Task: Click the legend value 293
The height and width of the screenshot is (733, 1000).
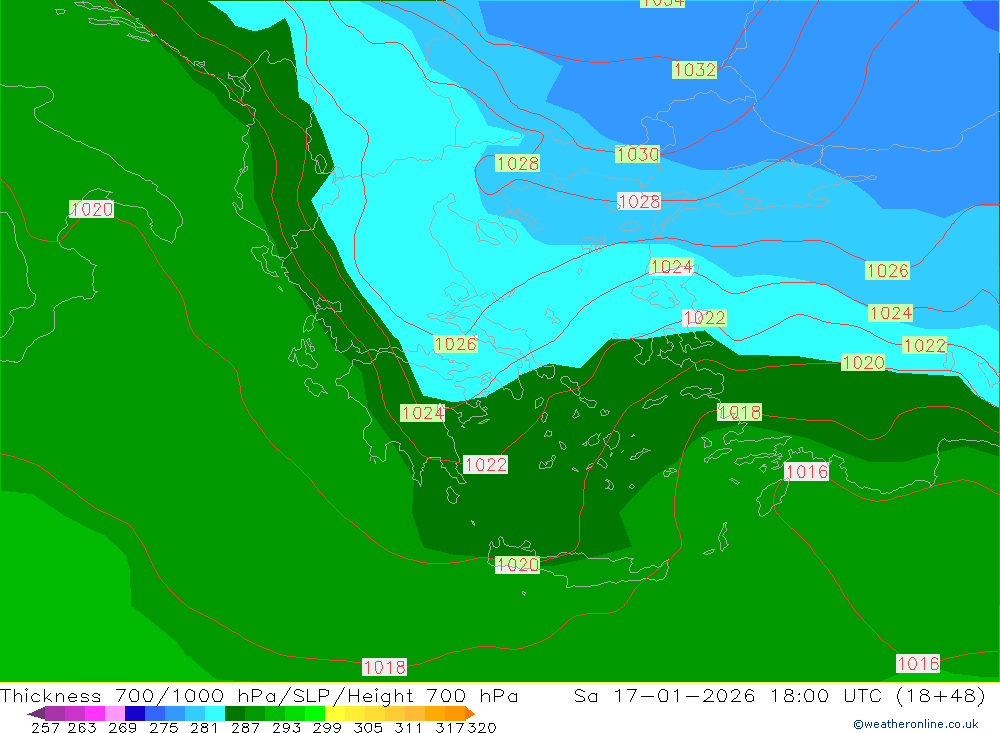Action: pyautogui.click(x=286, y=727)
